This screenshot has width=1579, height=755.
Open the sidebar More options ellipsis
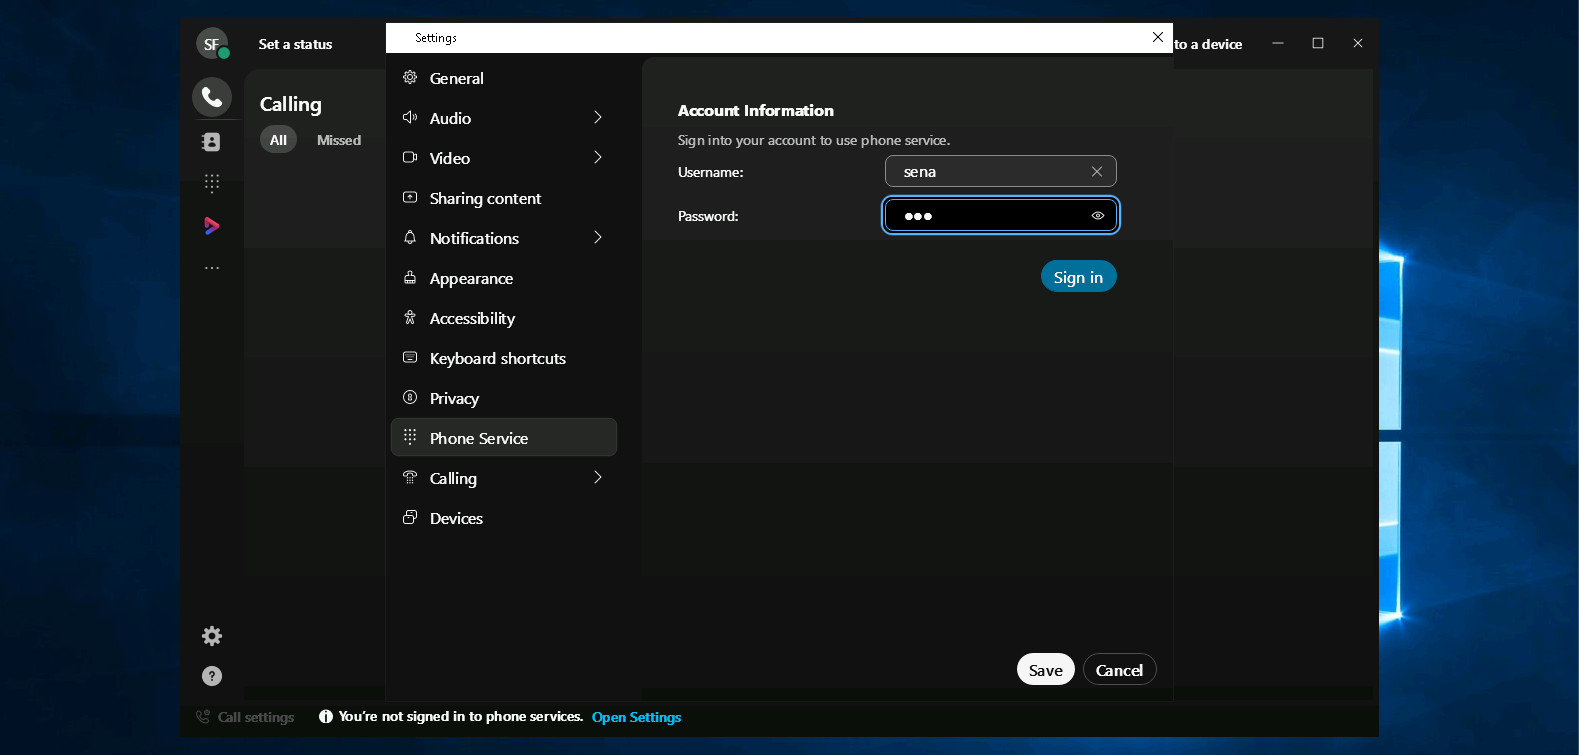(212, 268)
